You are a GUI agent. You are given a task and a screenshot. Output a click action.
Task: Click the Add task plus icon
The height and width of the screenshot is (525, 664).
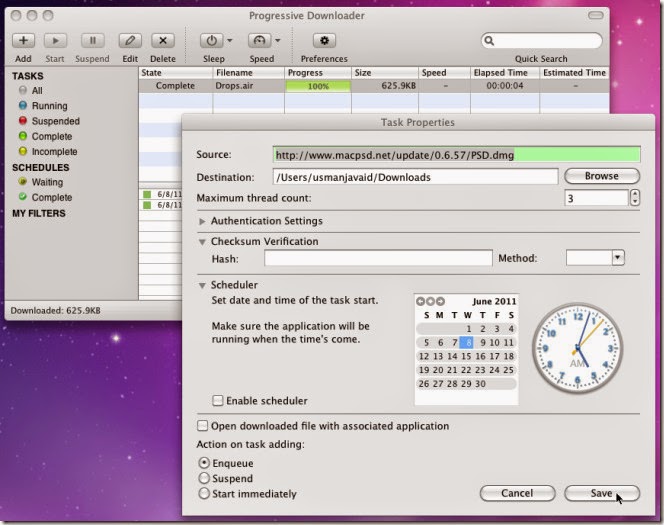23,41
